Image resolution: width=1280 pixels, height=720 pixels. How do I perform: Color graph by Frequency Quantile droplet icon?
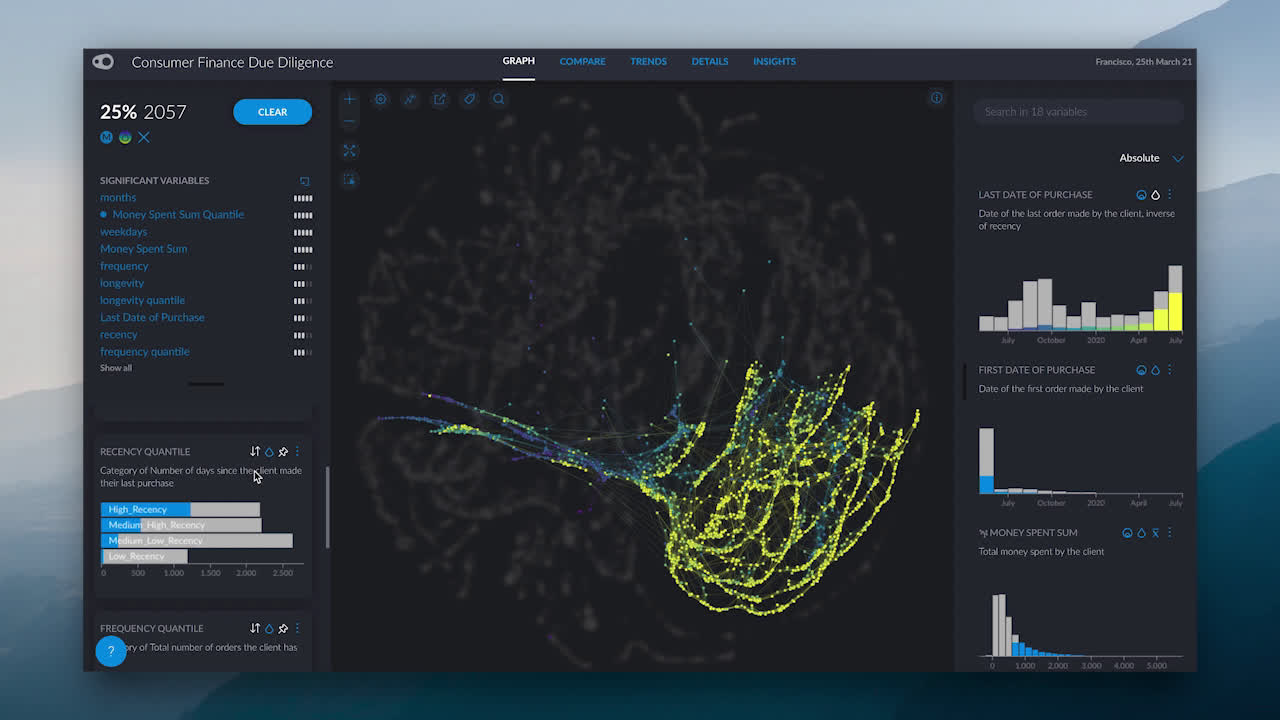(x=269, y=628)
